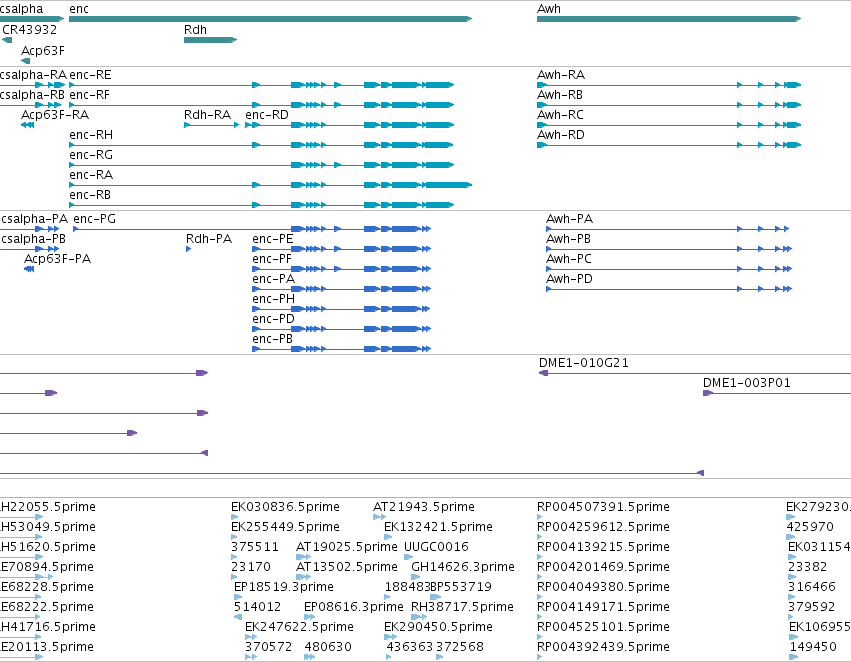Click EST label GH14626.3prime

click(463, 567)
